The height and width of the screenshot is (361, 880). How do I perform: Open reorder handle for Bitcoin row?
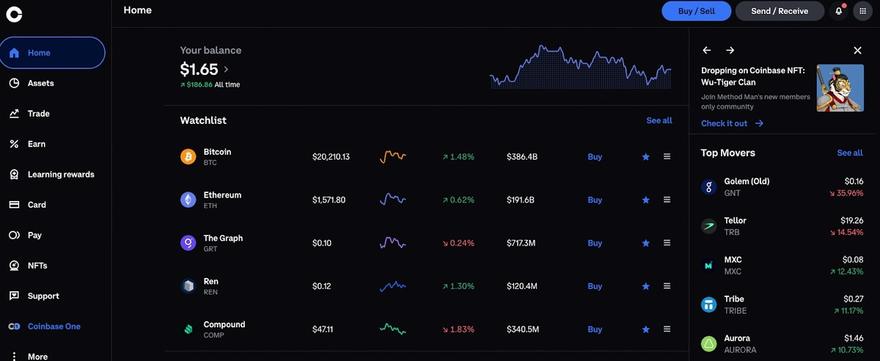point(667,157)
